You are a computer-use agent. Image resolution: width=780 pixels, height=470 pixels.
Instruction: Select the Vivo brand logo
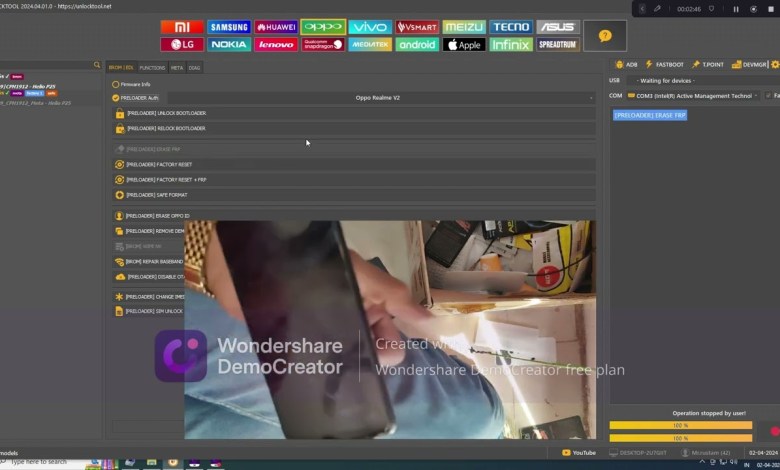370,27
